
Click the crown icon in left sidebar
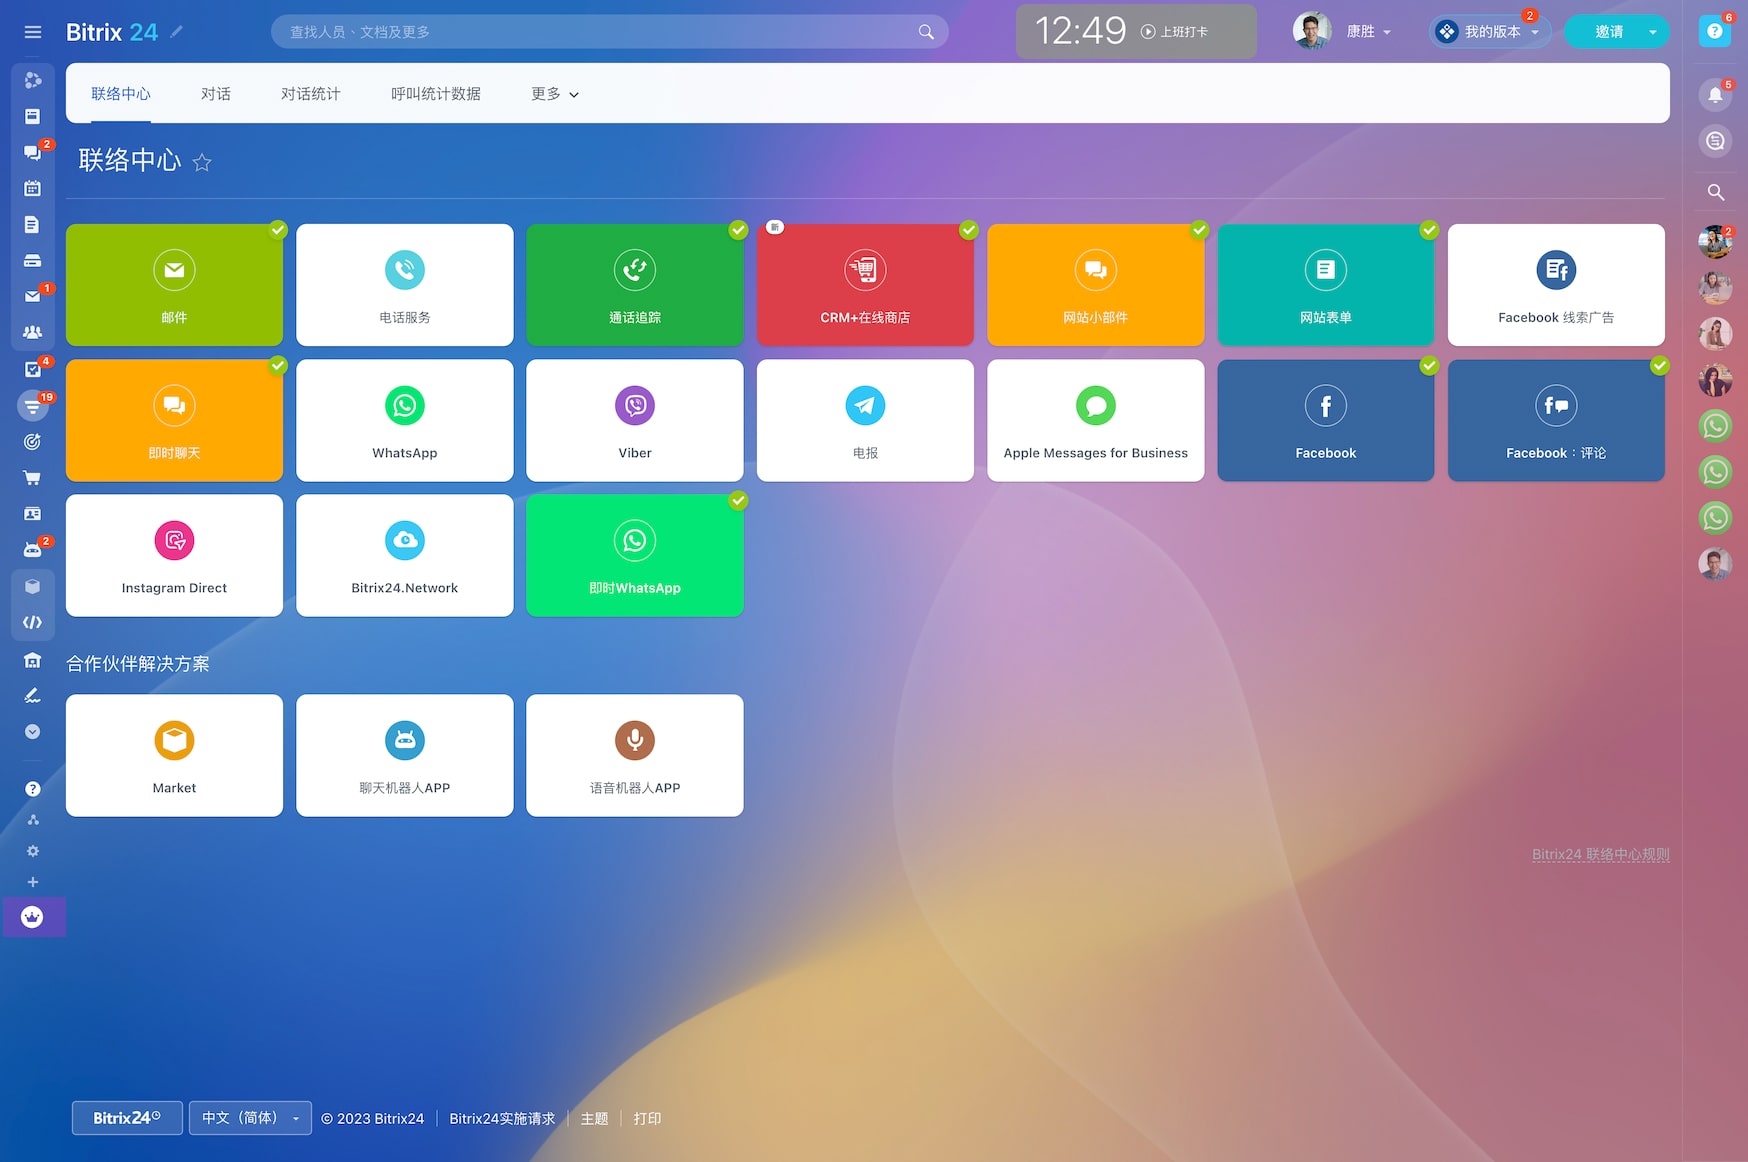[x=32, y=917]
